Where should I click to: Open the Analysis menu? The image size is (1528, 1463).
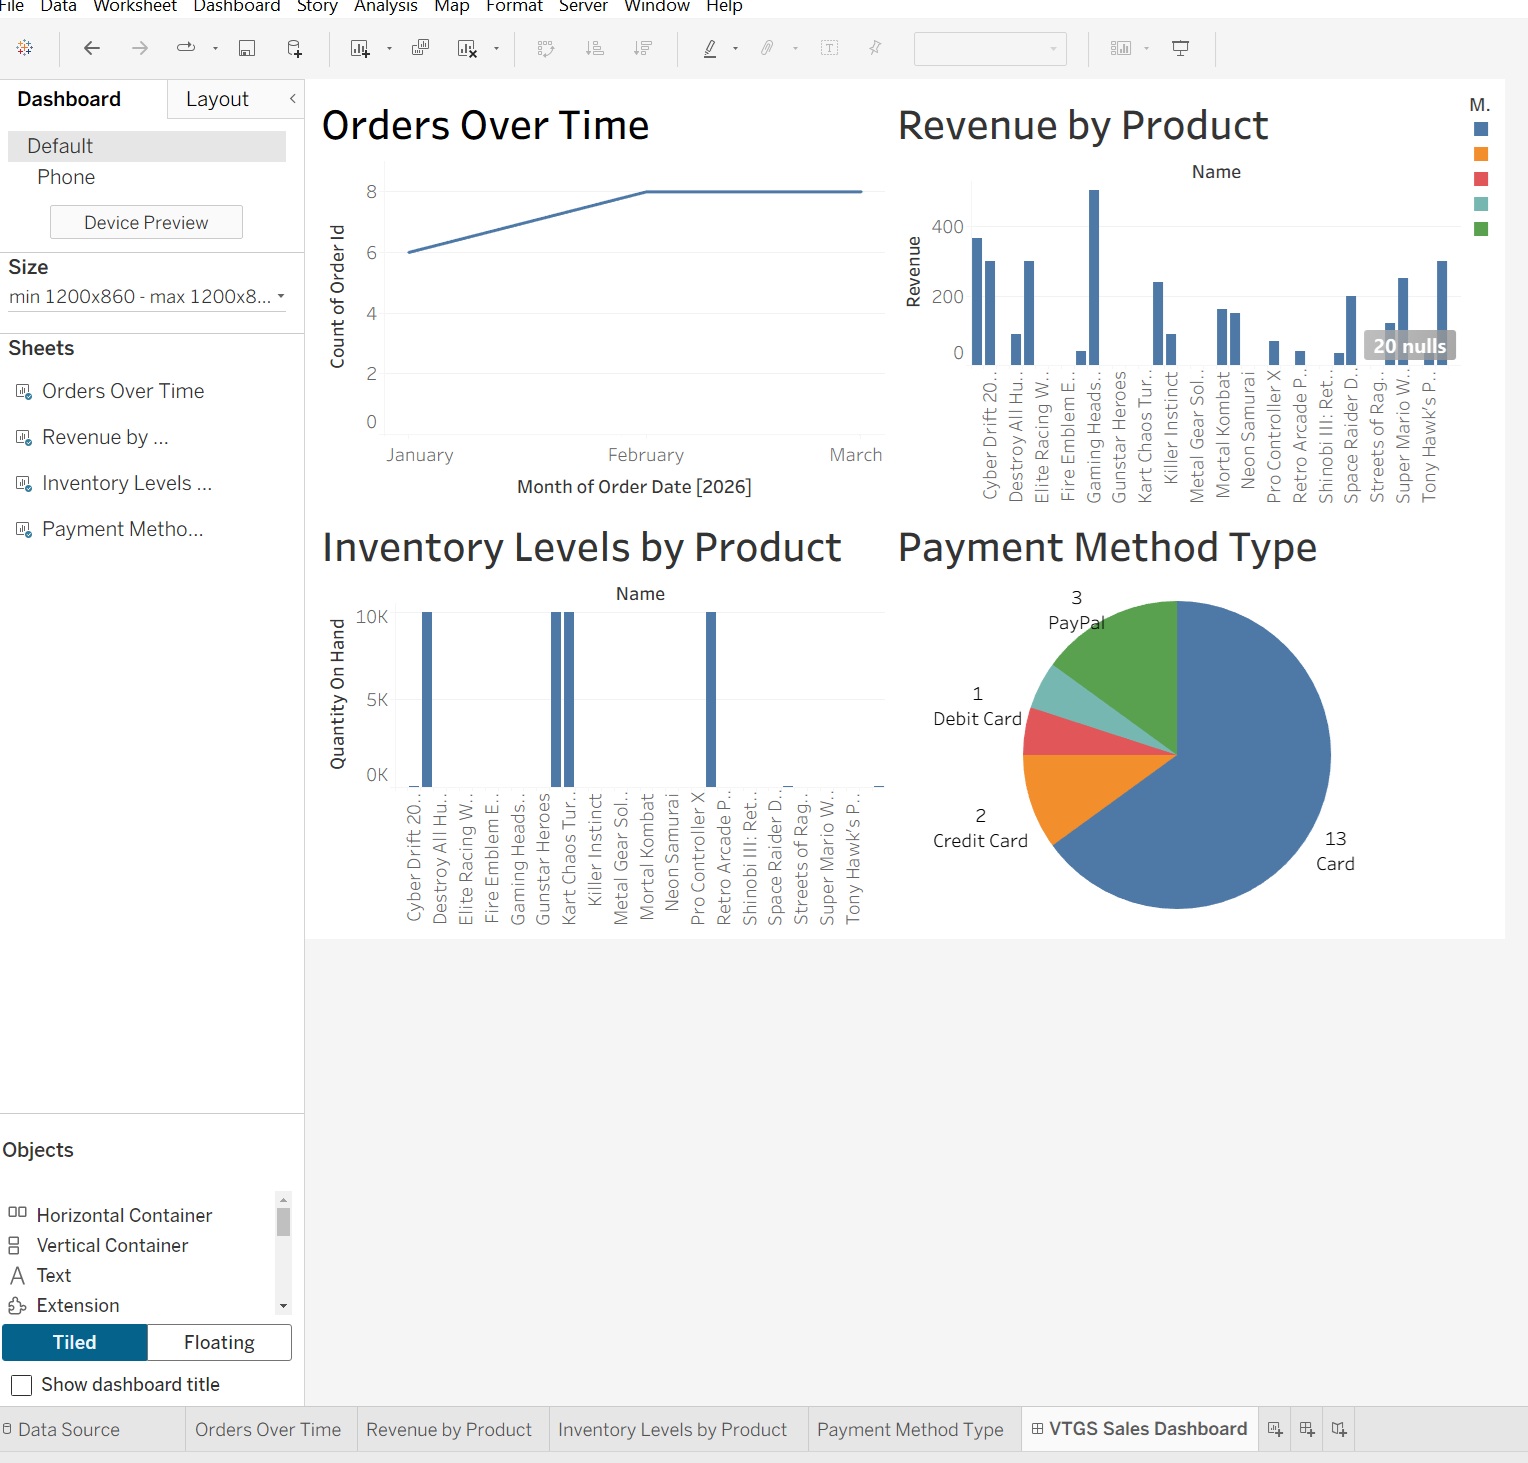point(385,7)
